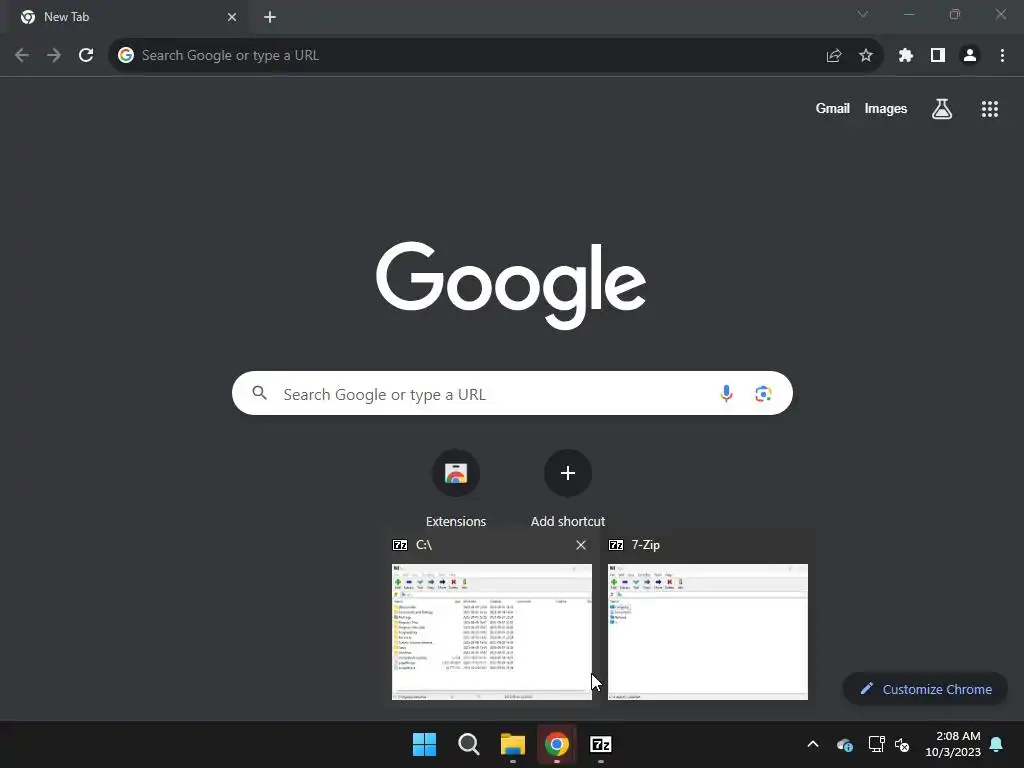Open the Extensions puzzle menu
The width and height of the screenshot is (1024, 768).
(x=906, y=56)
